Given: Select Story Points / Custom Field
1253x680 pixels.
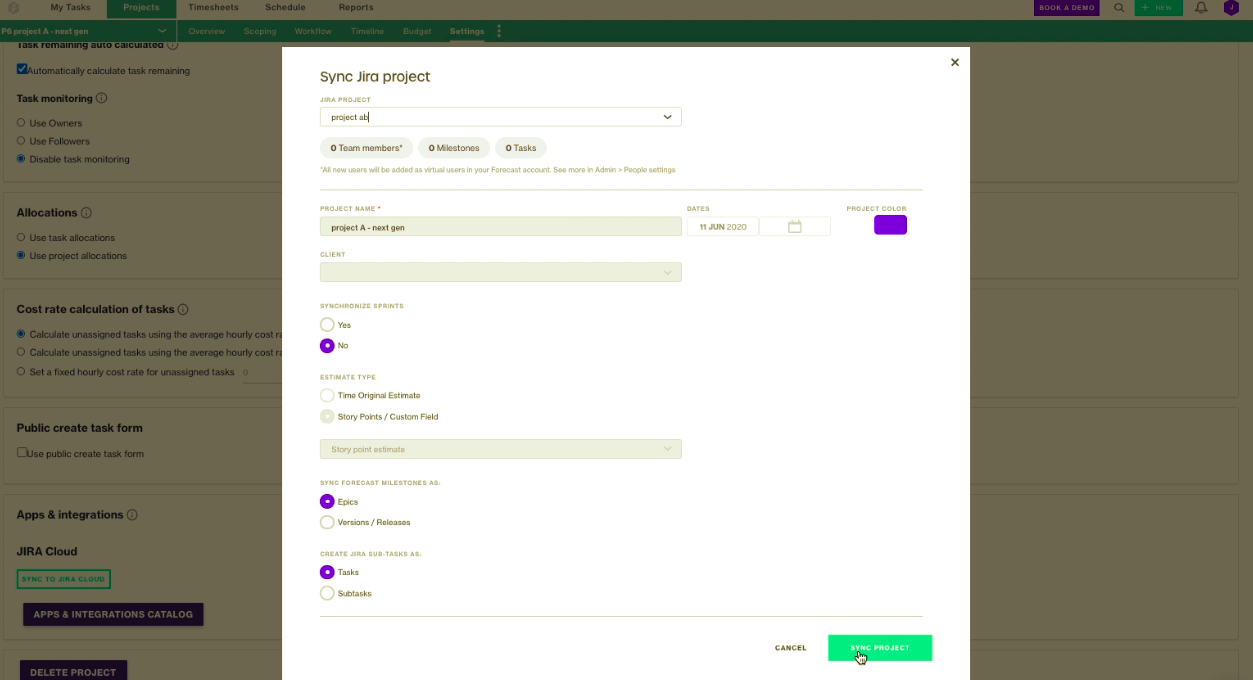Looking at the screenshot, I should coord(327,417).
